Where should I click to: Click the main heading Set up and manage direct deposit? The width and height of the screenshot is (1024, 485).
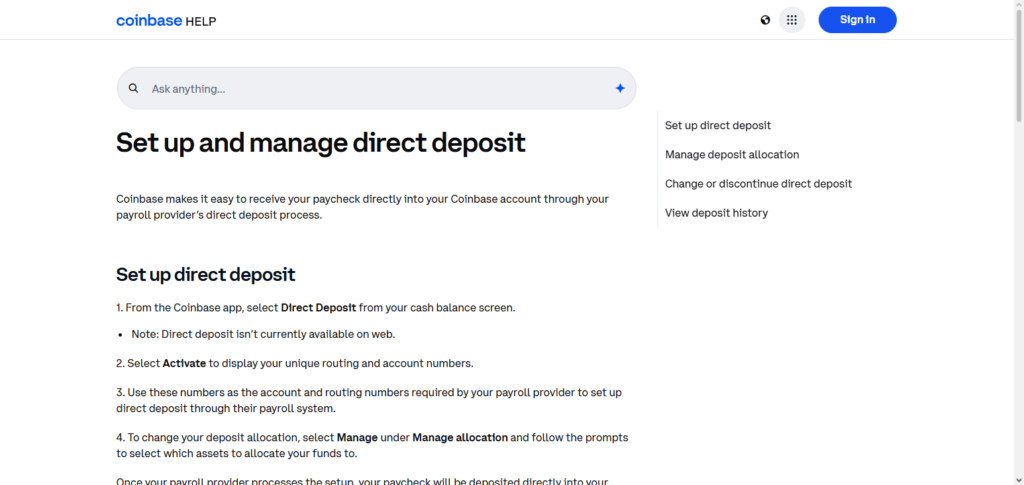click(321, 142)
